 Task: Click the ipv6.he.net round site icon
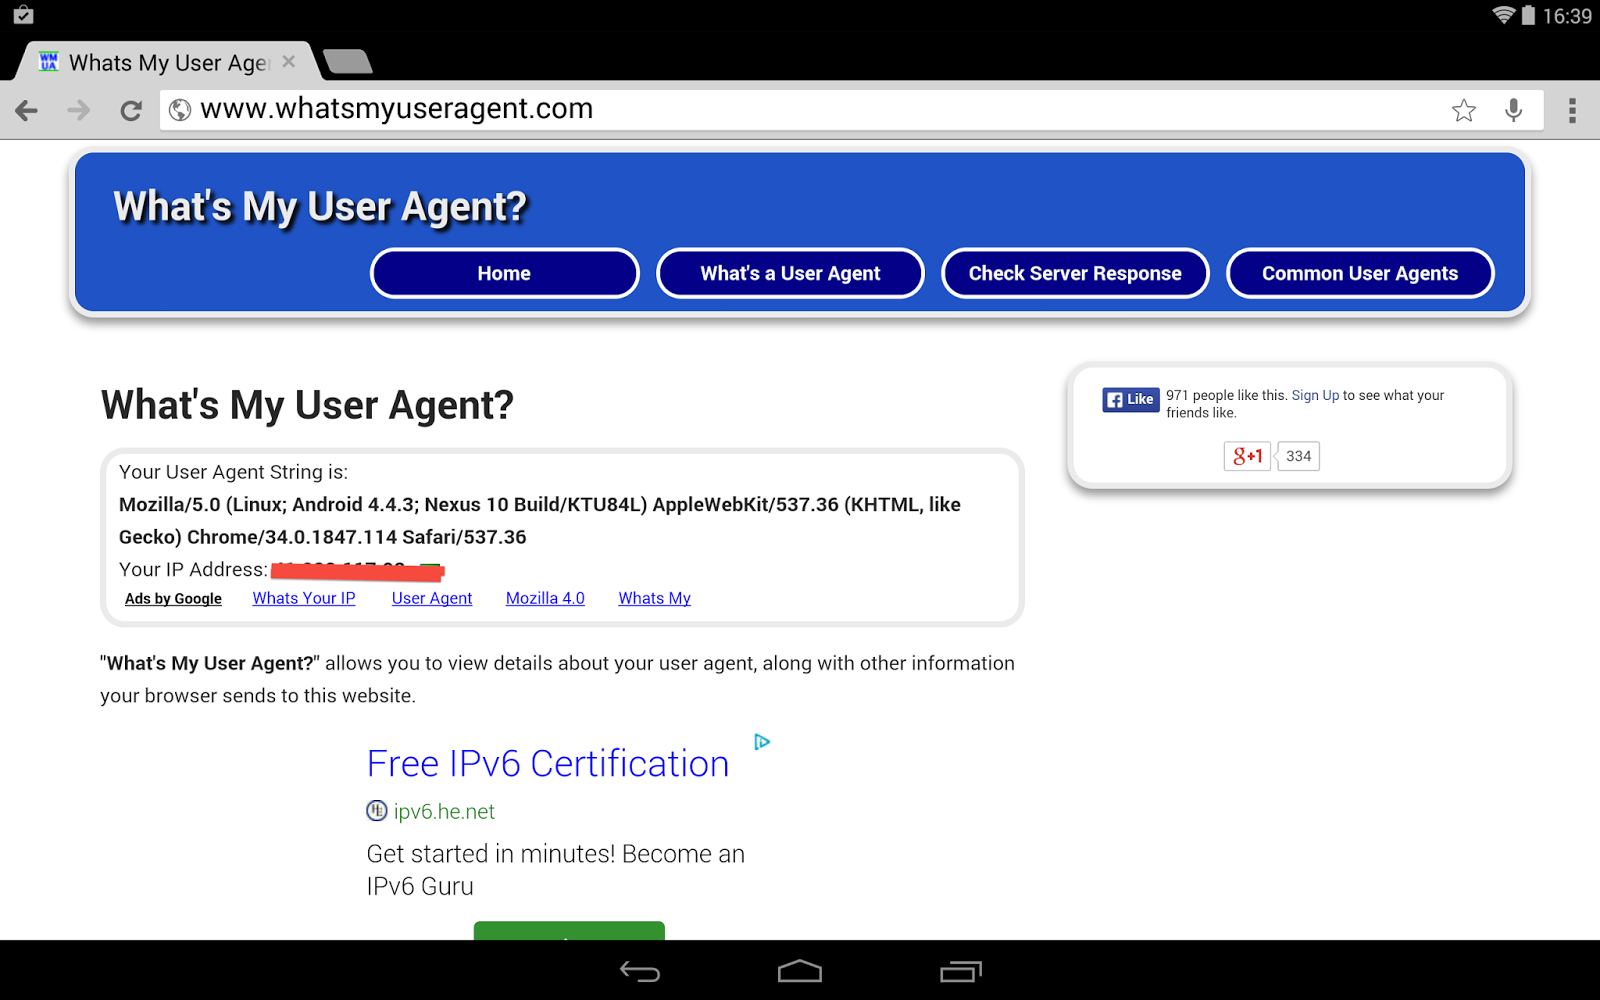tap(376, 811)
